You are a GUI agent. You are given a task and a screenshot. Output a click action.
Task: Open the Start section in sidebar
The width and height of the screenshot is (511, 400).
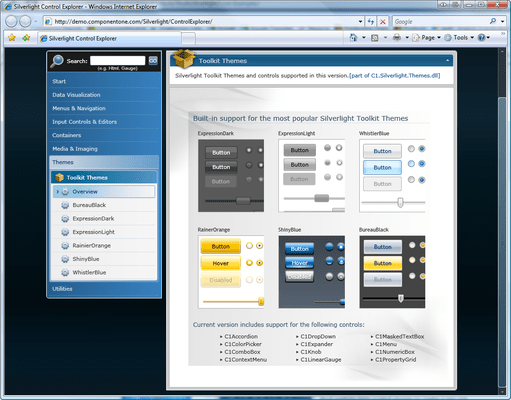click(x=104, y=81)
